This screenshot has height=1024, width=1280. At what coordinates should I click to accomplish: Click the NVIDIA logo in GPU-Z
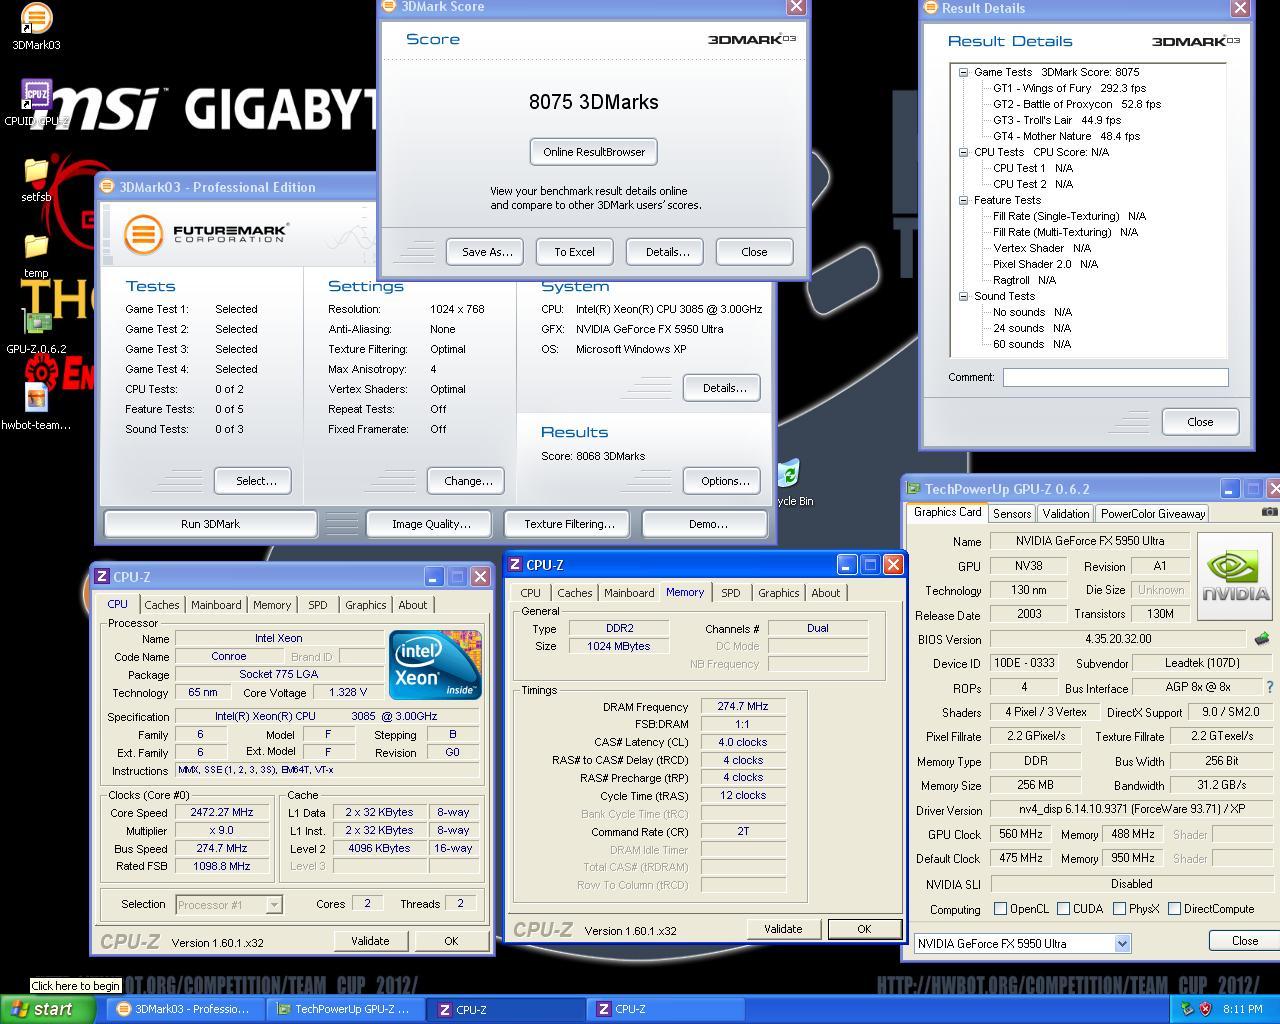[1235, 576]
